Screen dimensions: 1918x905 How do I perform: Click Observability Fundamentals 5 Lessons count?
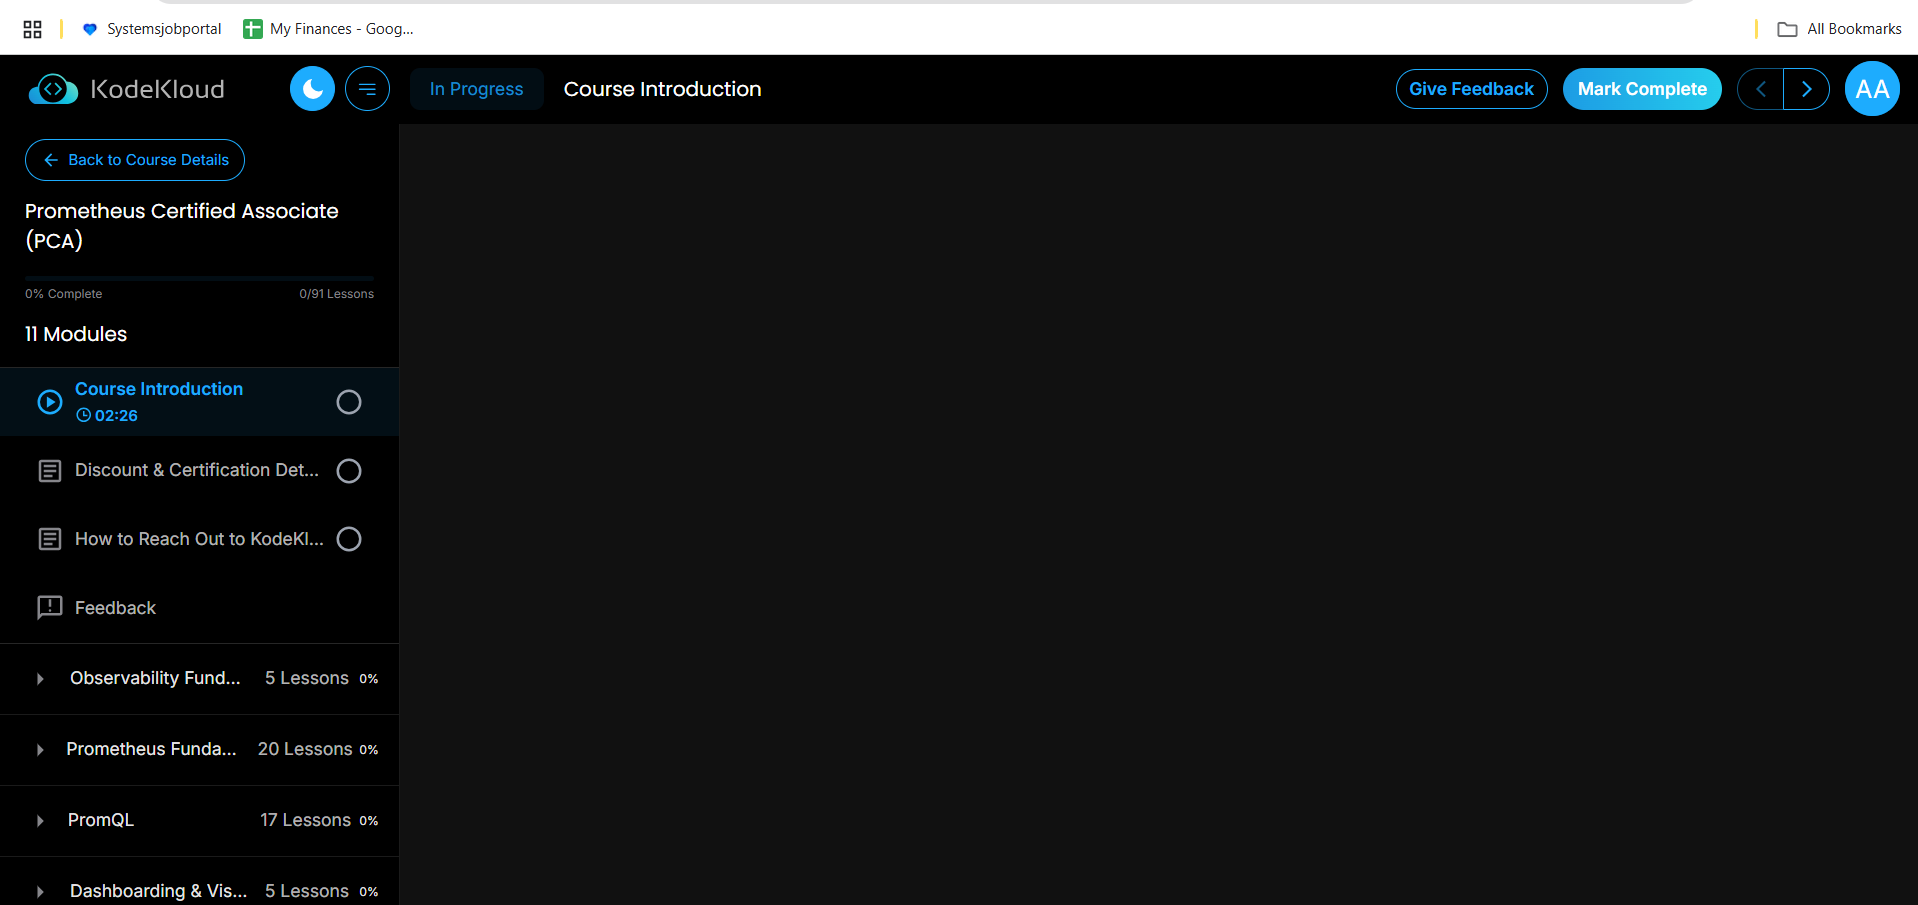point(307,679)
